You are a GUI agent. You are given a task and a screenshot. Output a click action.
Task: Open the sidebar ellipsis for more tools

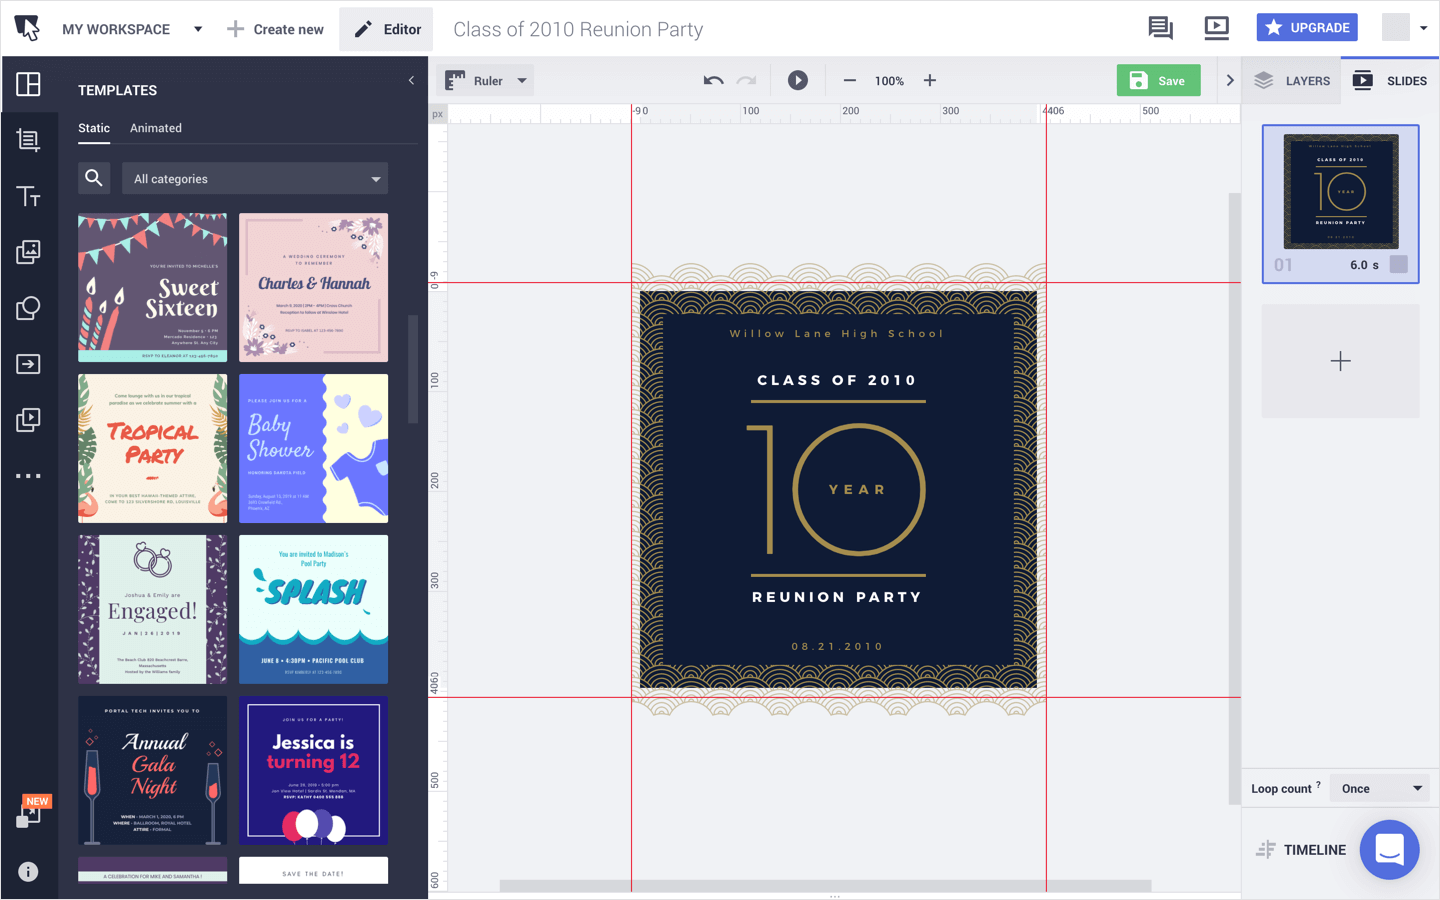29,475
